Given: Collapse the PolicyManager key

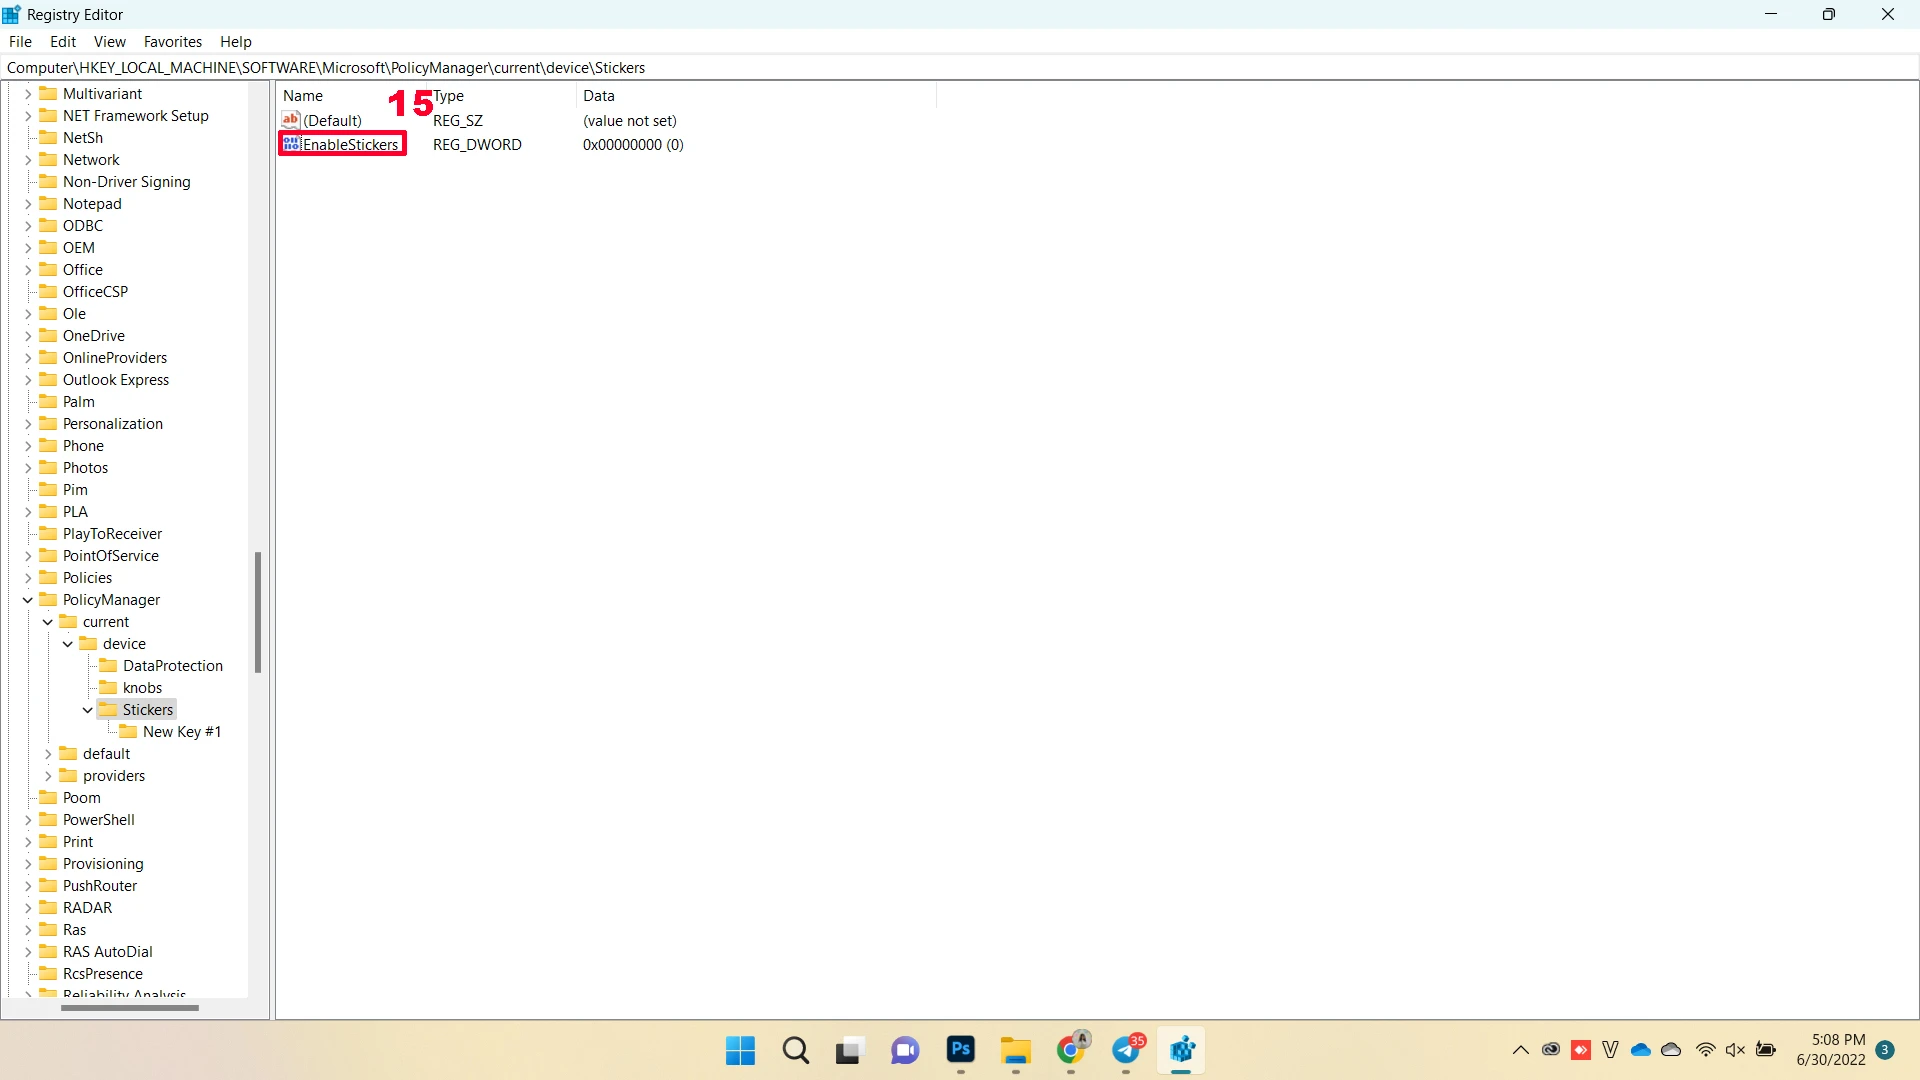Looking at the screenshot, I should [x=28, y=600].
